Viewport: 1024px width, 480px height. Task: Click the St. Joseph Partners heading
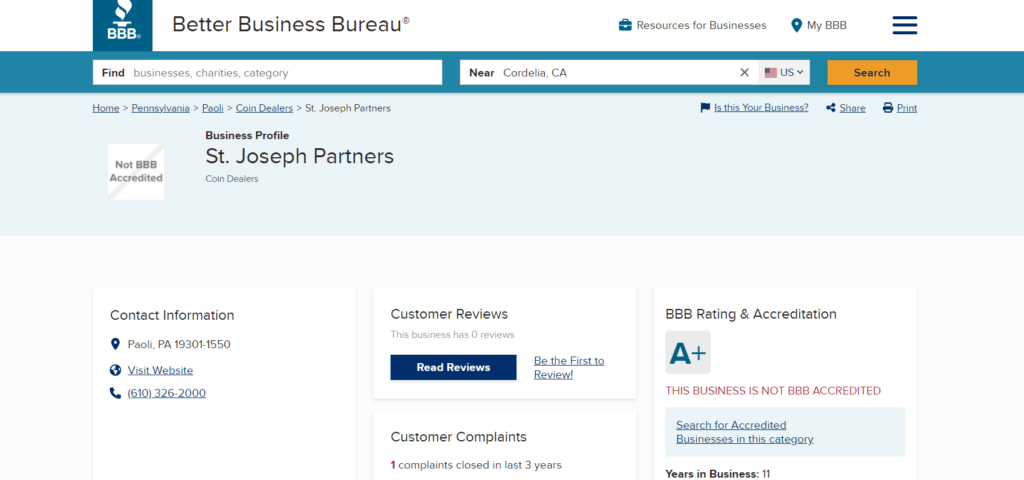(x=300, y=156)
